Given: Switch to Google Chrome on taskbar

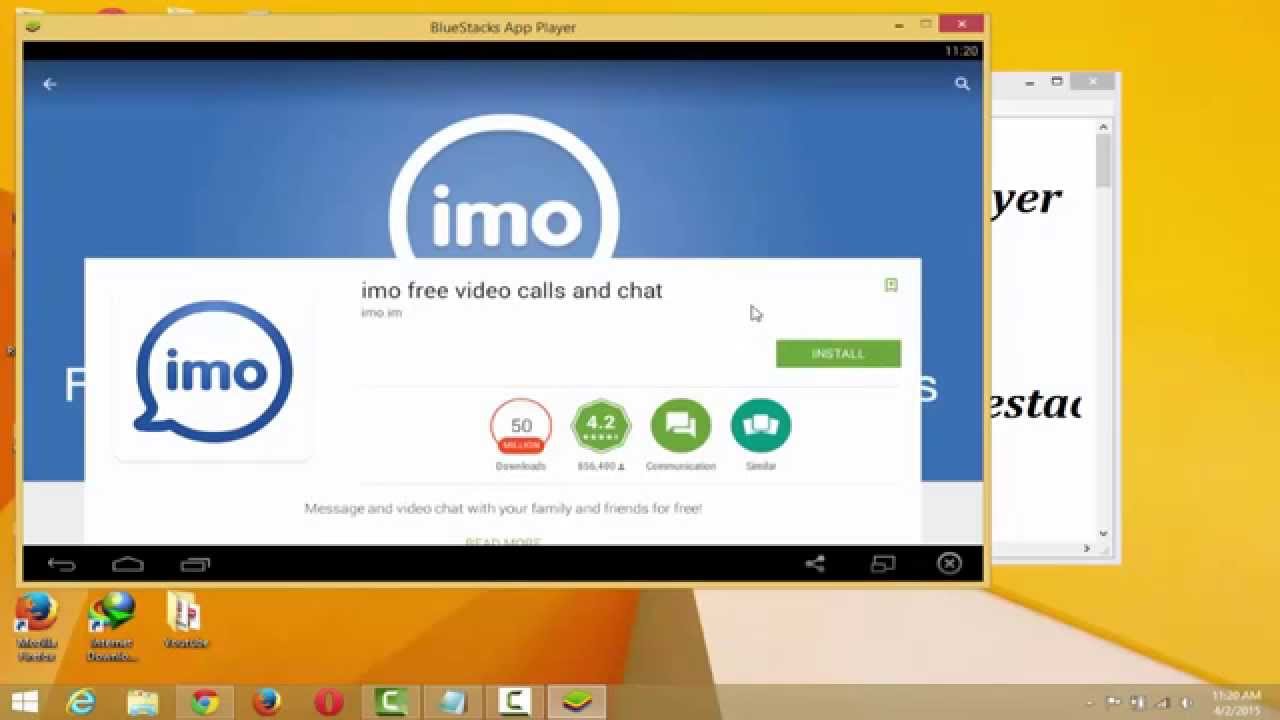Looking at the screenshot, I should pyautogui.click(x=205, y=702).
